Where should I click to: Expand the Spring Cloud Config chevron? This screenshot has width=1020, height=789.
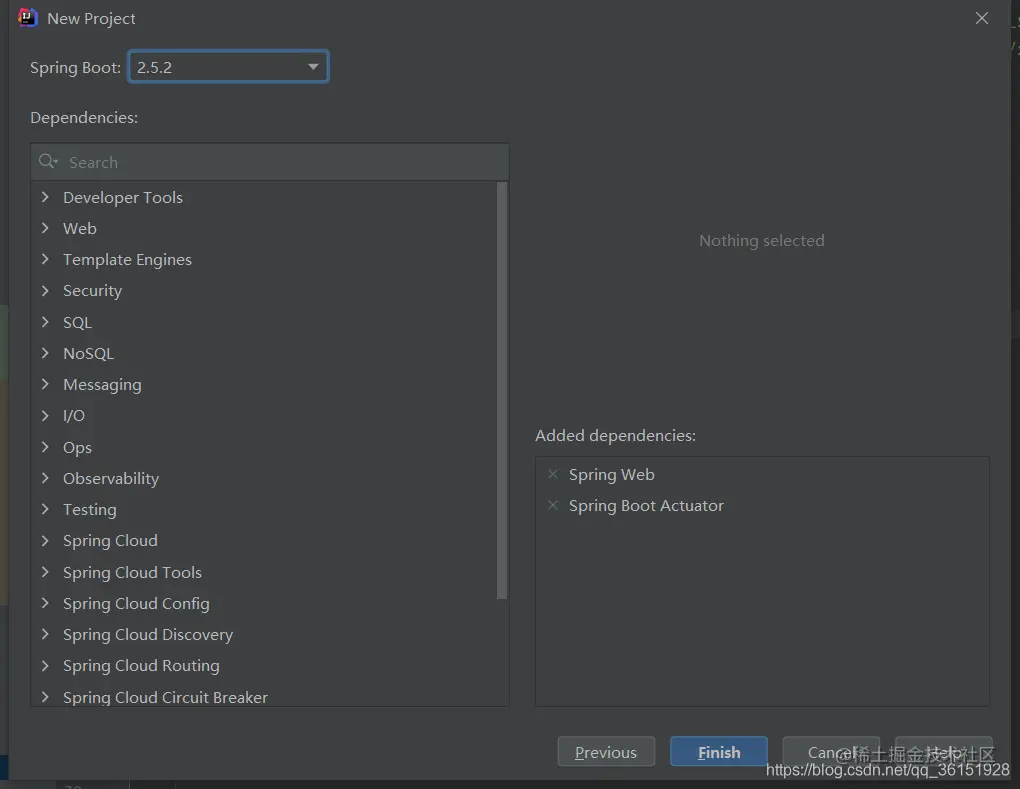[x=45, y=603]
